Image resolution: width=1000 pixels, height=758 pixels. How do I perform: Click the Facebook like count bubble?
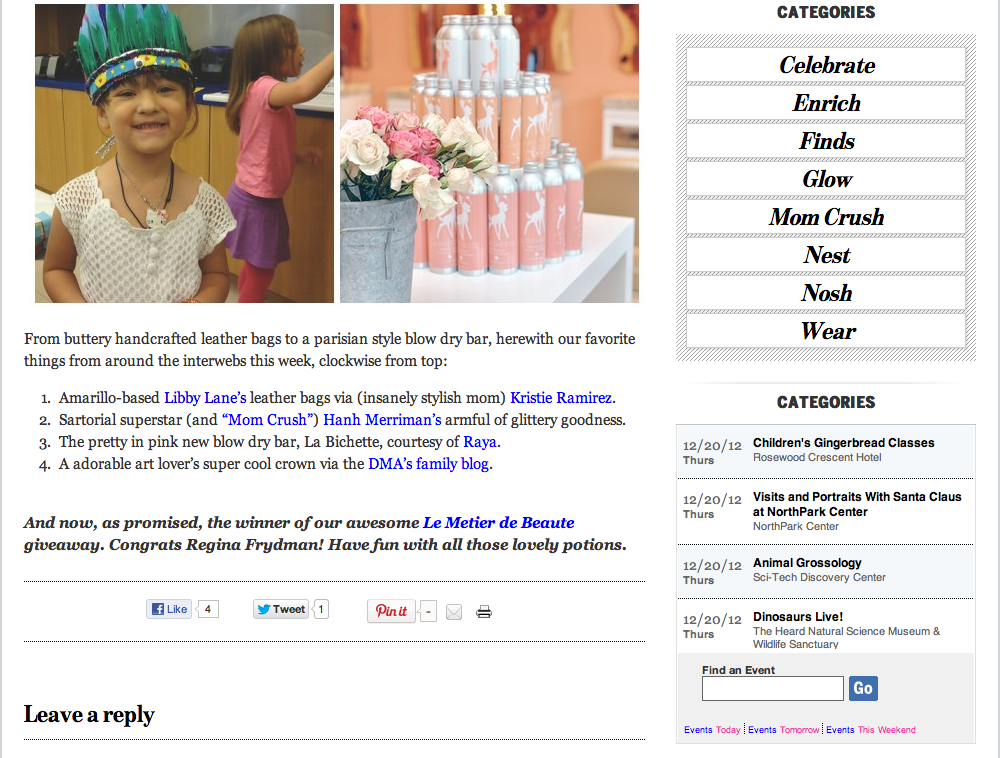point(207,609)
